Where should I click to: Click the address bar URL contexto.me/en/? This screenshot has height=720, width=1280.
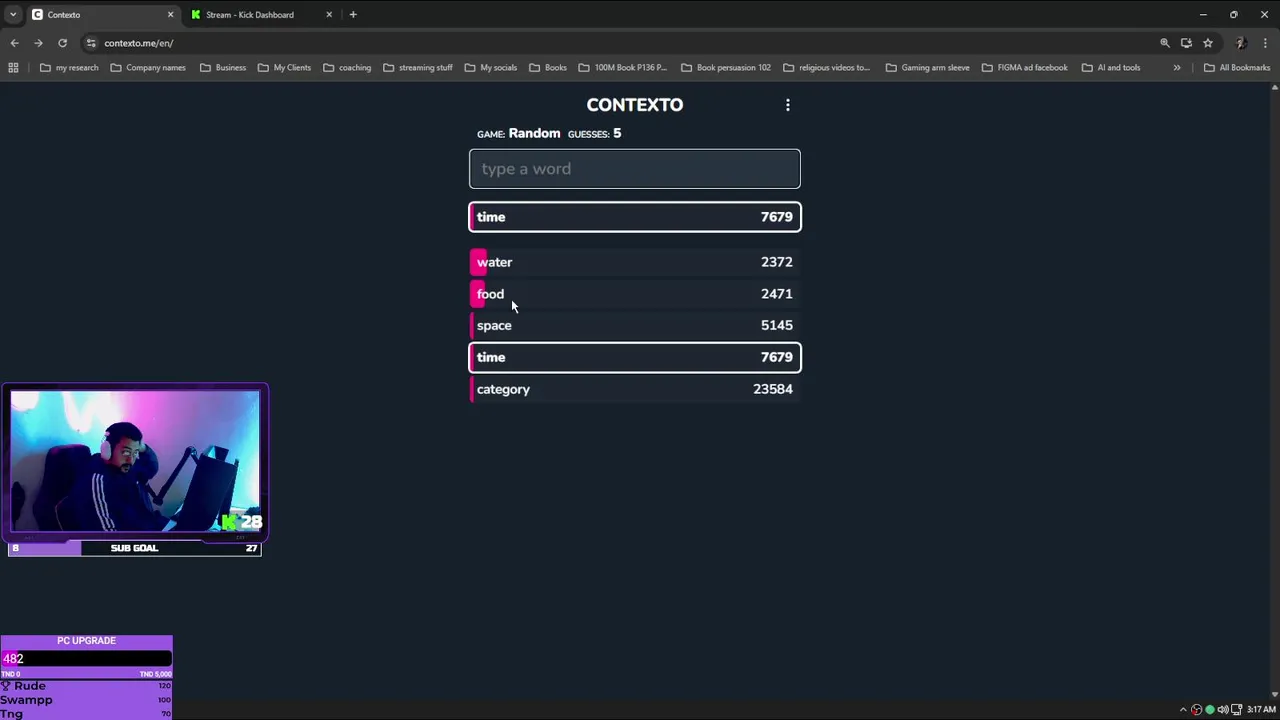(x=139, y=43)
